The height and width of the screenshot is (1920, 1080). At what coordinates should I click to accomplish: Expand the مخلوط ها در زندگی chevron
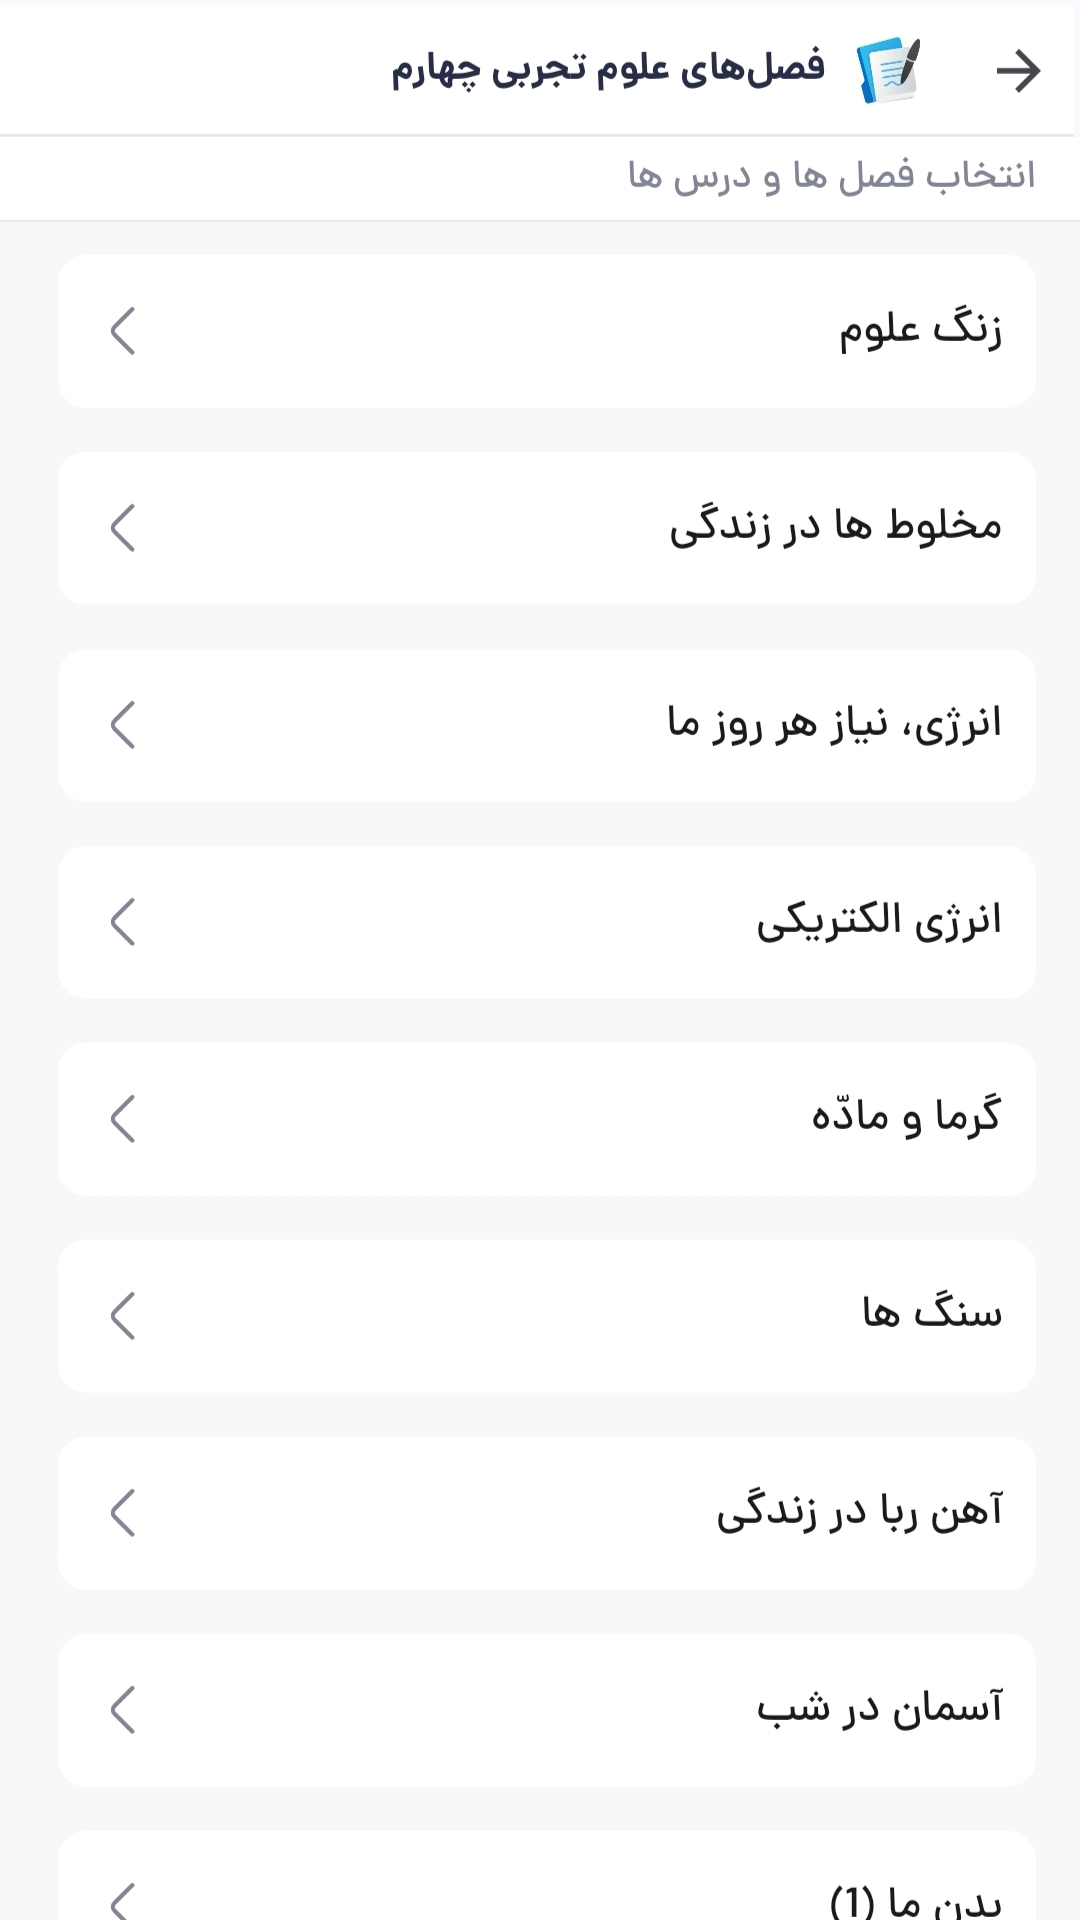[123, 528]
